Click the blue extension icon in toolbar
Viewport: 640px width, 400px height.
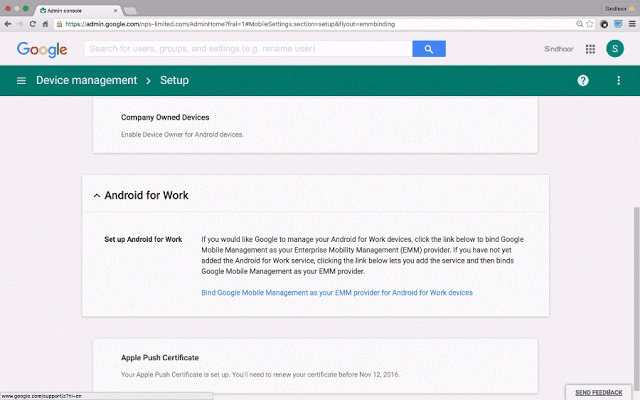[618, 24]
